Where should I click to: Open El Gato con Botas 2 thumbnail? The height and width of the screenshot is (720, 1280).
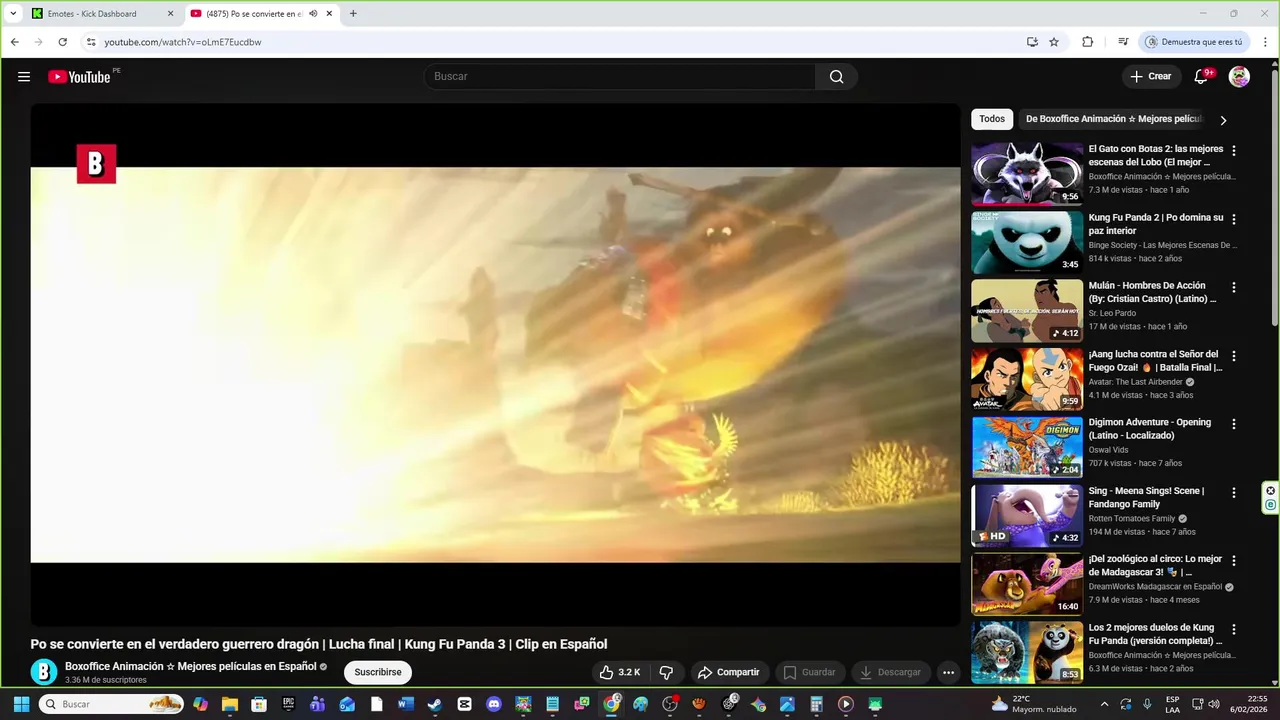[x=1027, y=173]
